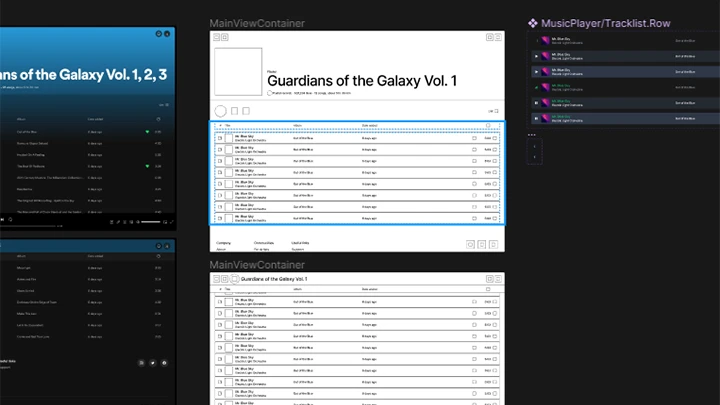Select small Guardians of the Galaxy Vol. 1 compact title

click(274, 279)
